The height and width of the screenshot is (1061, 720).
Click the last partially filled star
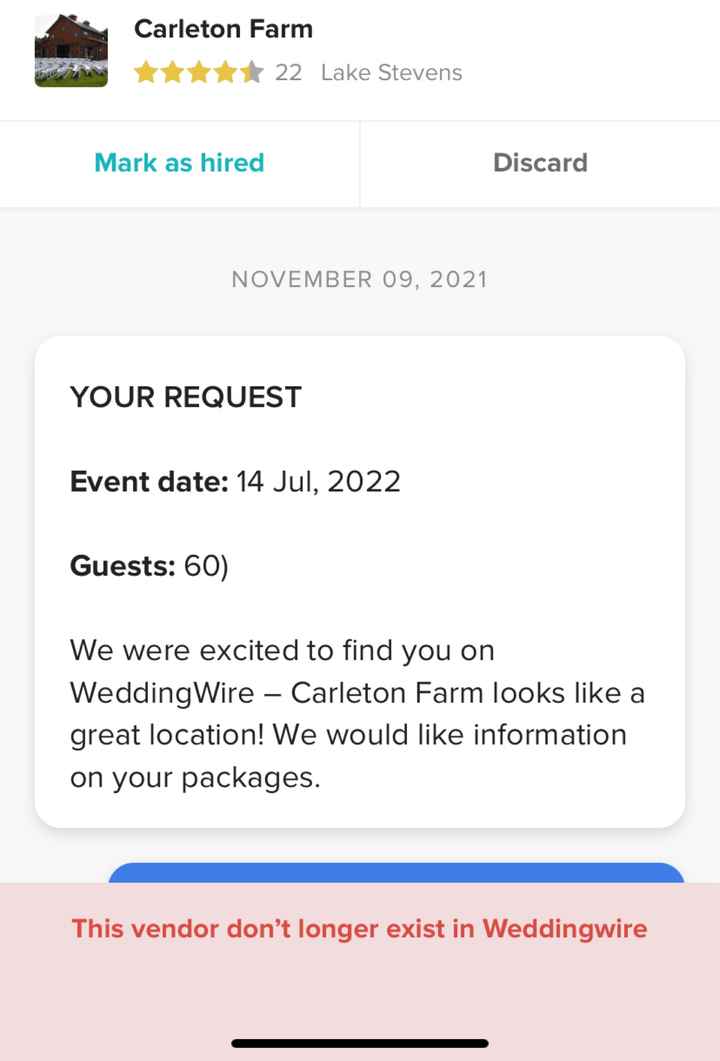253,73
